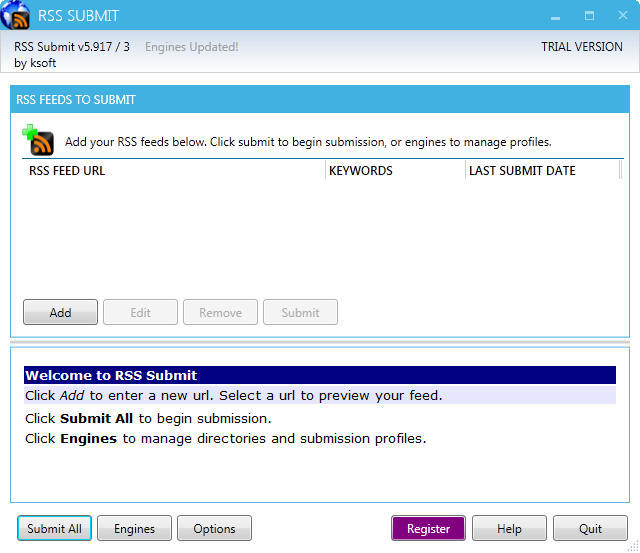This screenshot has width=640, height=553.
Task: Click the Add button to enter a feed
Action: pos(60,312)
